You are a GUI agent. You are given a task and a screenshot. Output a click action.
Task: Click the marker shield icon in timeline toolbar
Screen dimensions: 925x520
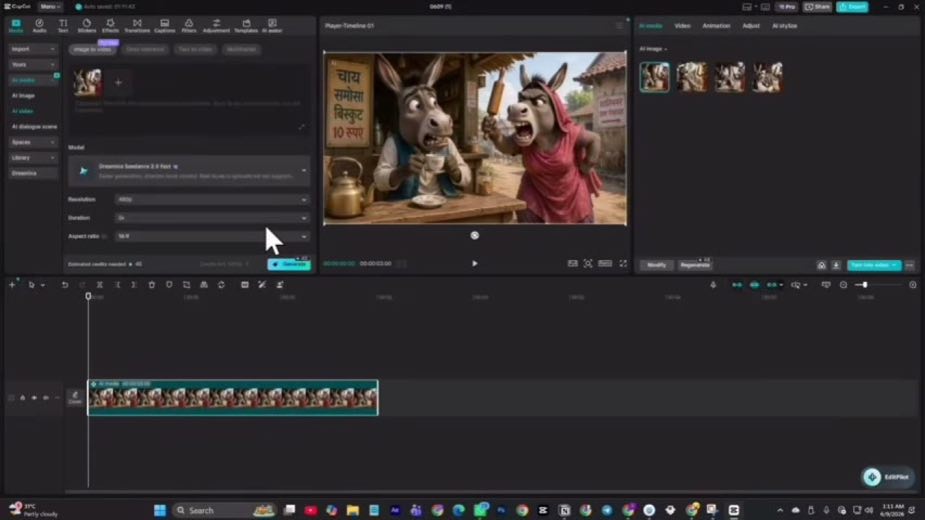click(x=169, y=284)
